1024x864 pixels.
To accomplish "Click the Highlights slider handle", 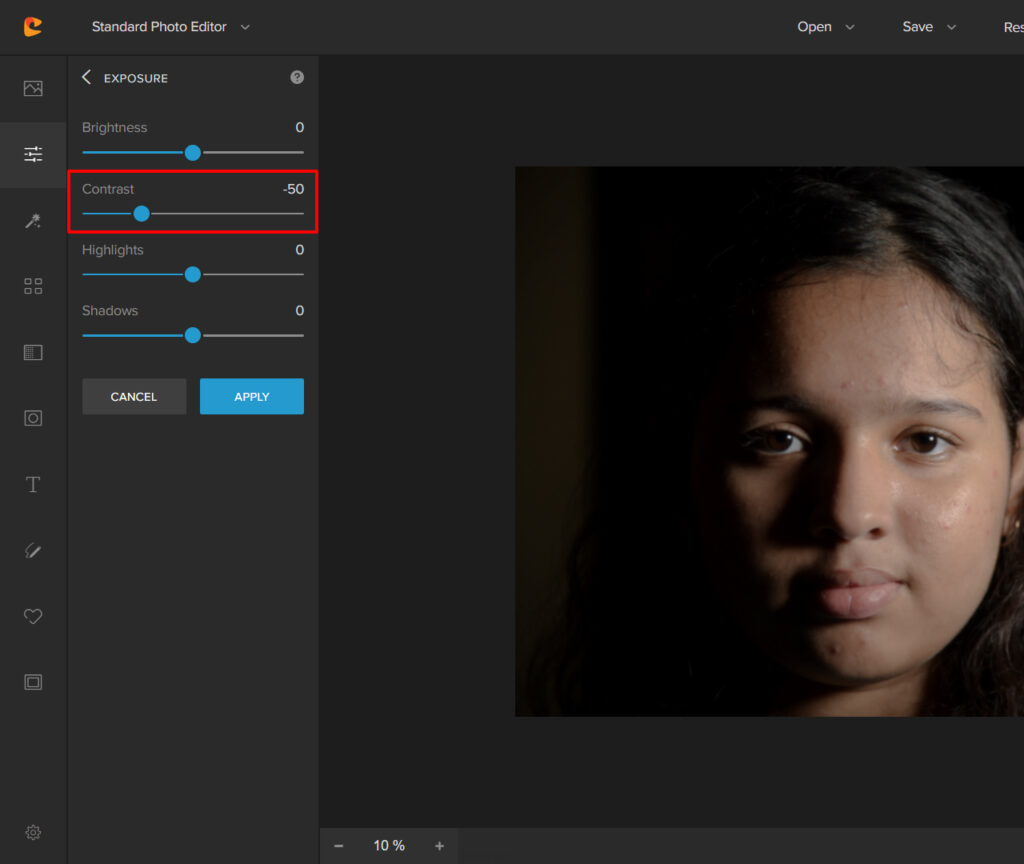I will pos(193,274).
